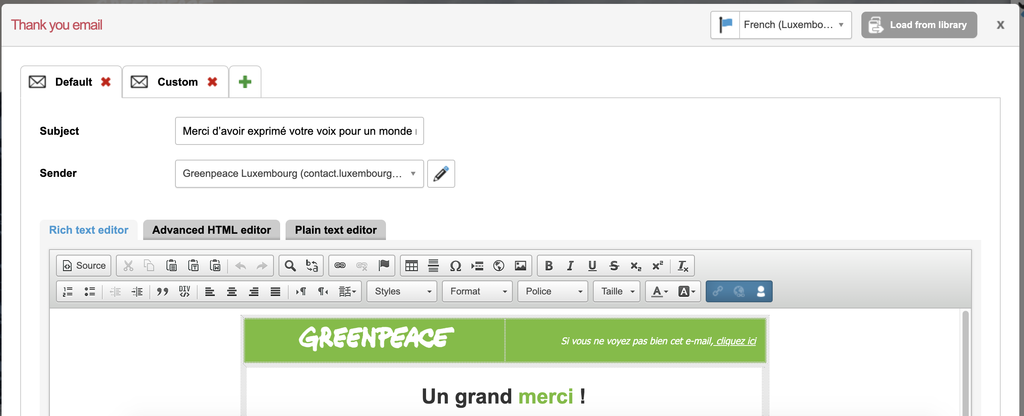Open the Police font dropdown
The height and width of the screenshot is (416, 1024).
pos(552,291)
